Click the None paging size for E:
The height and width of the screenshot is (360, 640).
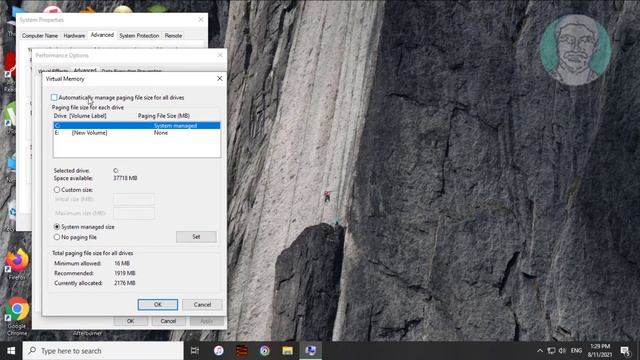161,133
